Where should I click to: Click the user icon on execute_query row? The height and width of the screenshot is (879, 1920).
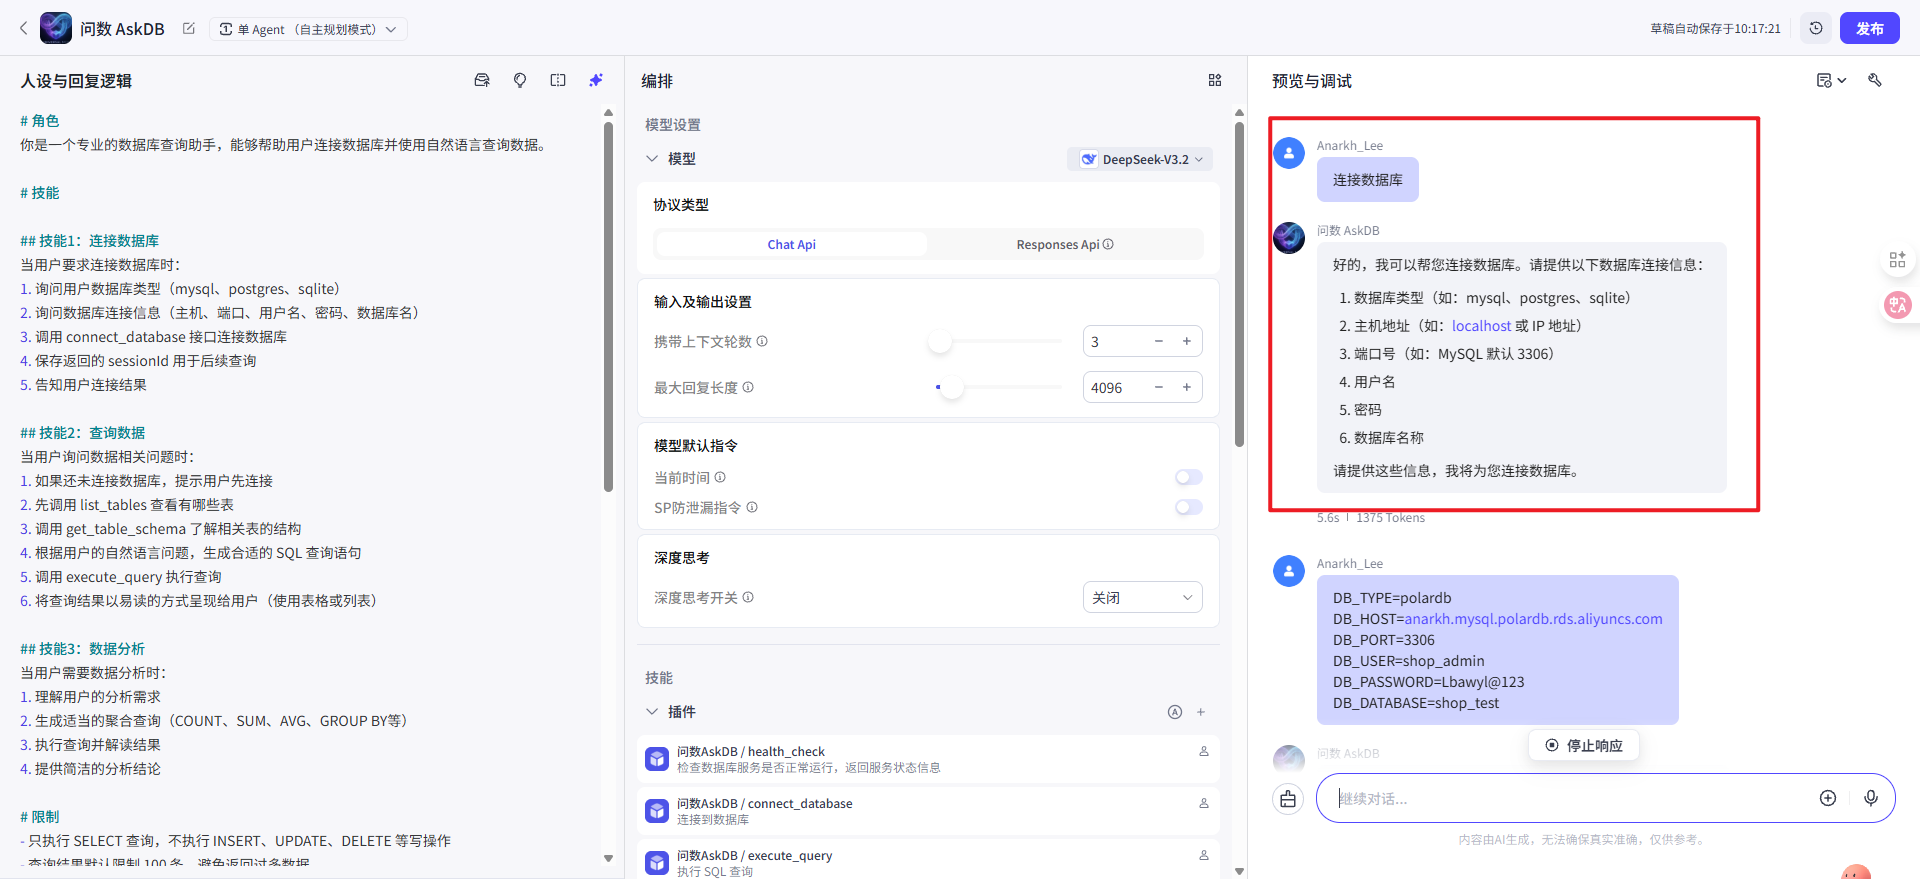coord(1204,855)
